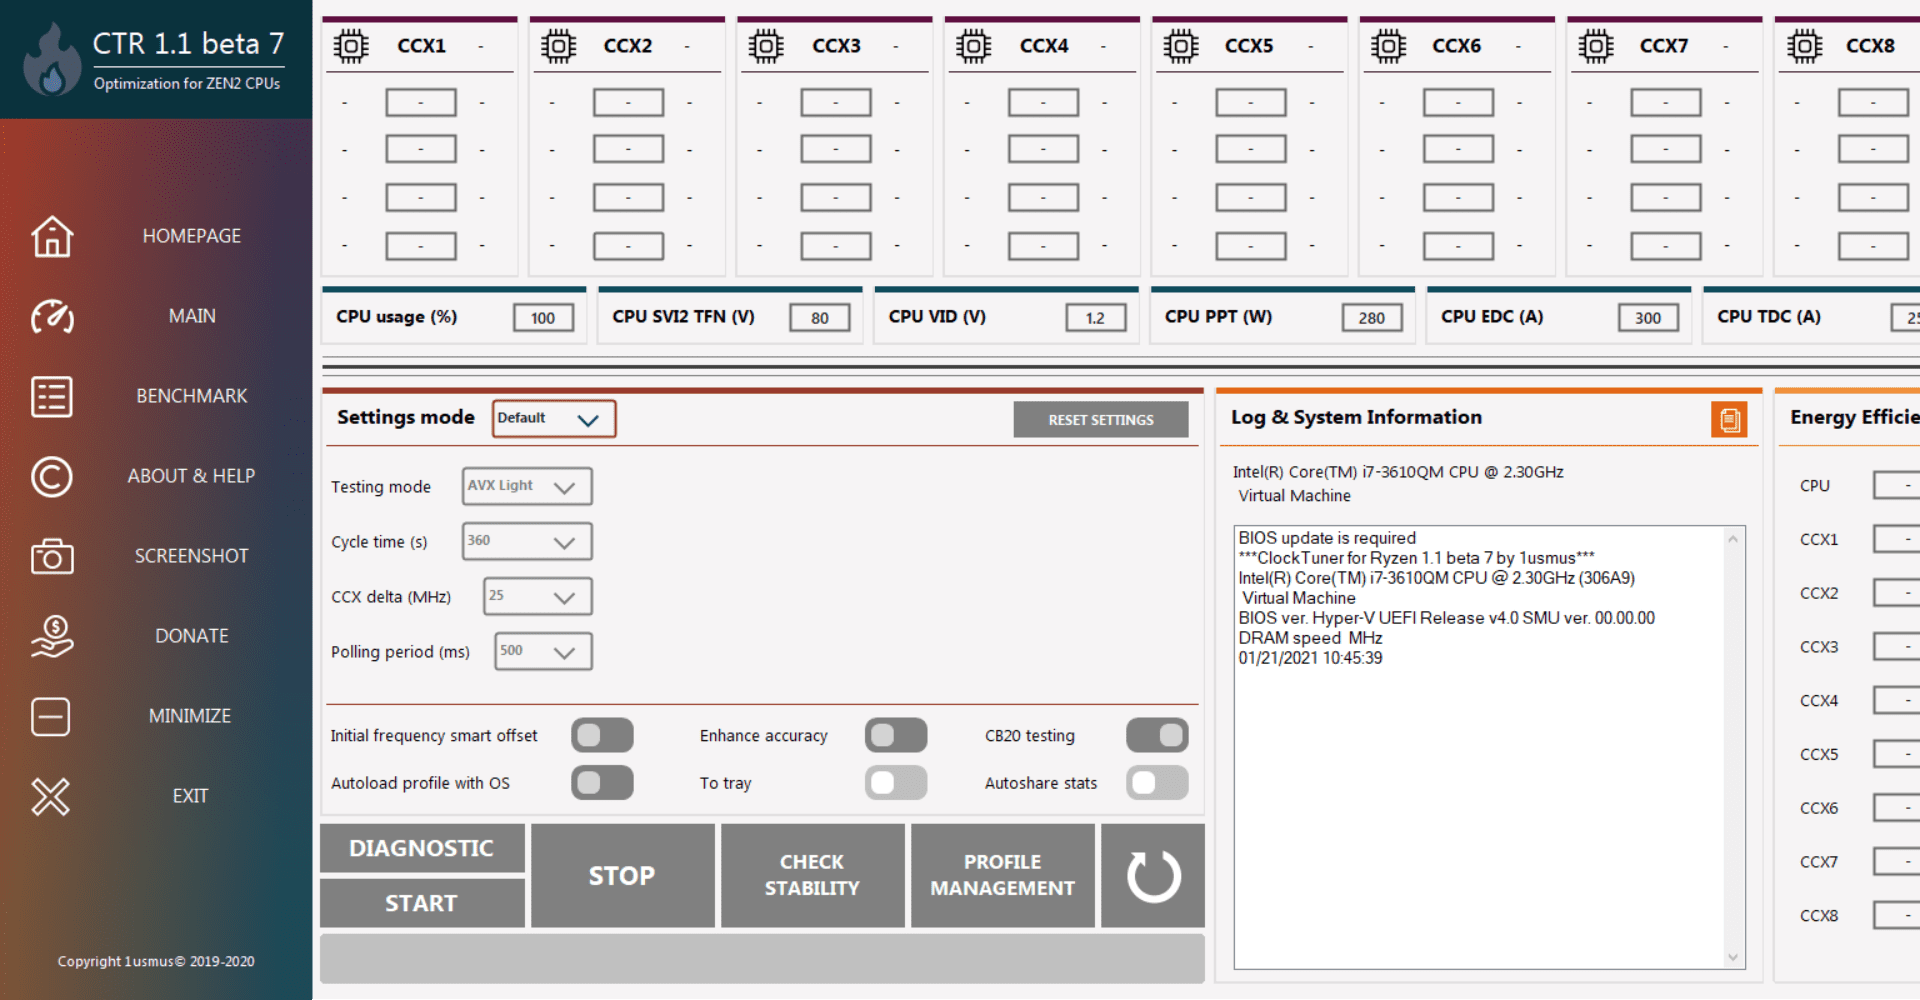Click the DIAGNOSTIC button

coord(422,848)
